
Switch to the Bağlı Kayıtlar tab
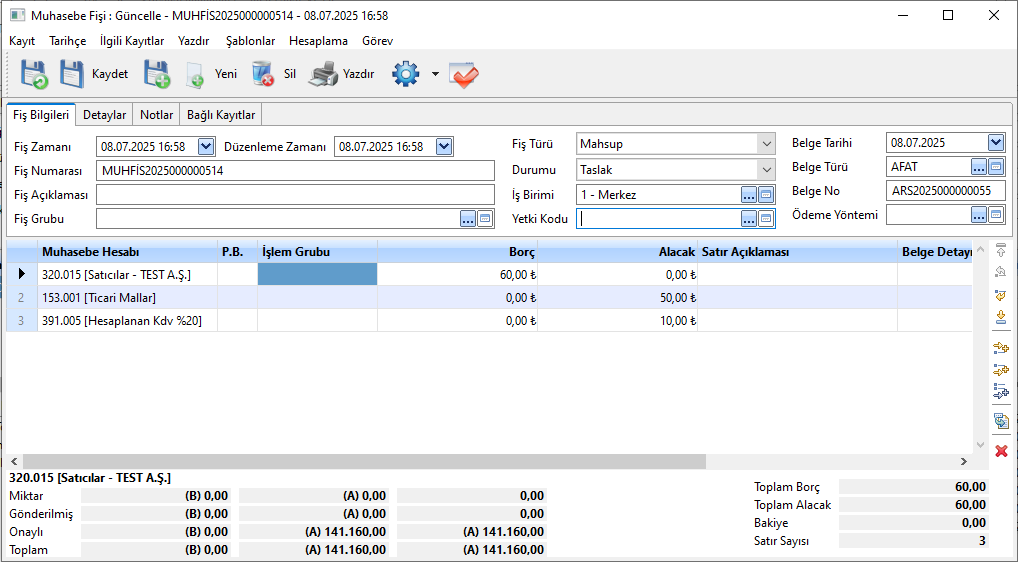pos(221,115)
